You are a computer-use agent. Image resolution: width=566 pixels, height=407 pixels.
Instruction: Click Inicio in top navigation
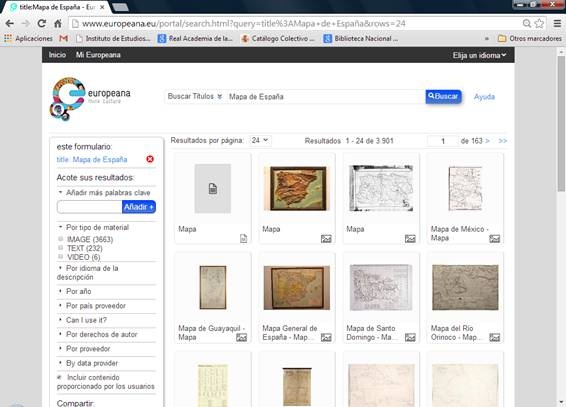57,55
